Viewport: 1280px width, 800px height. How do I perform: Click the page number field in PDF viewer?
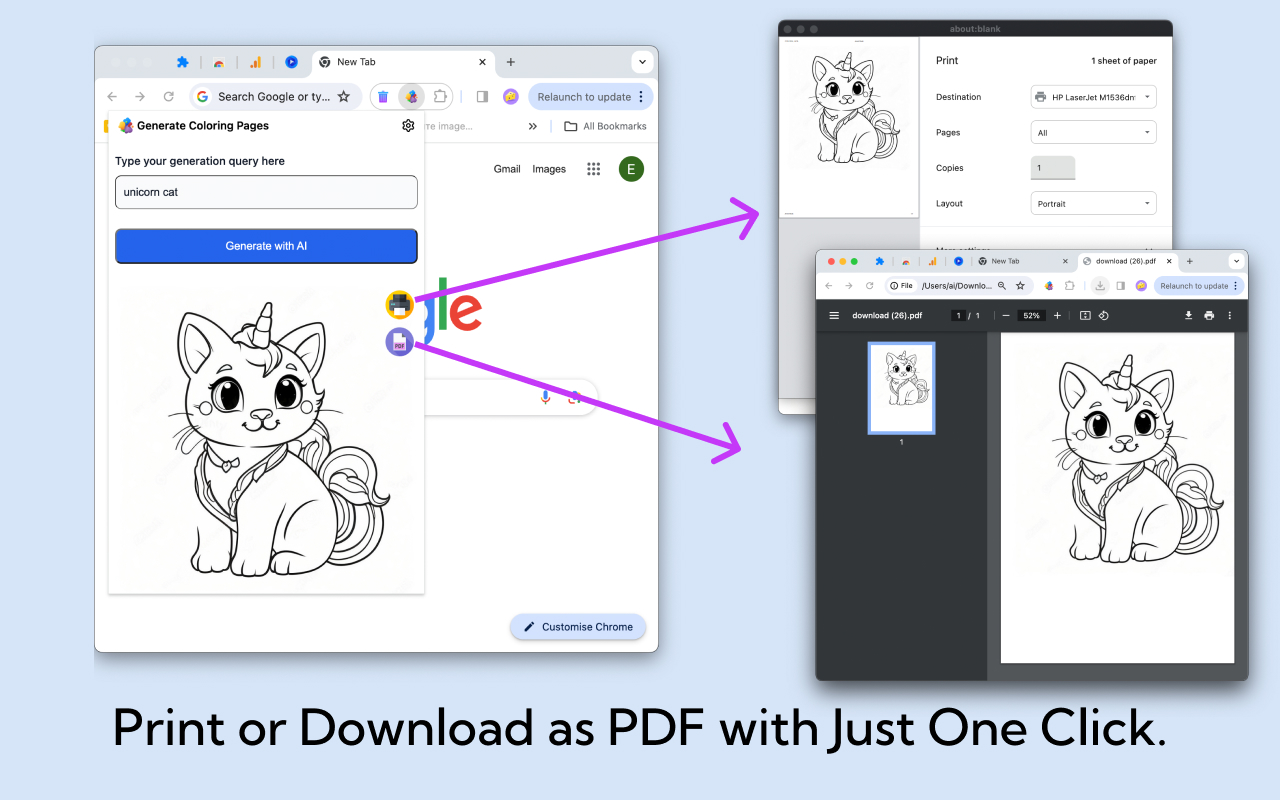tap(958, 315)
